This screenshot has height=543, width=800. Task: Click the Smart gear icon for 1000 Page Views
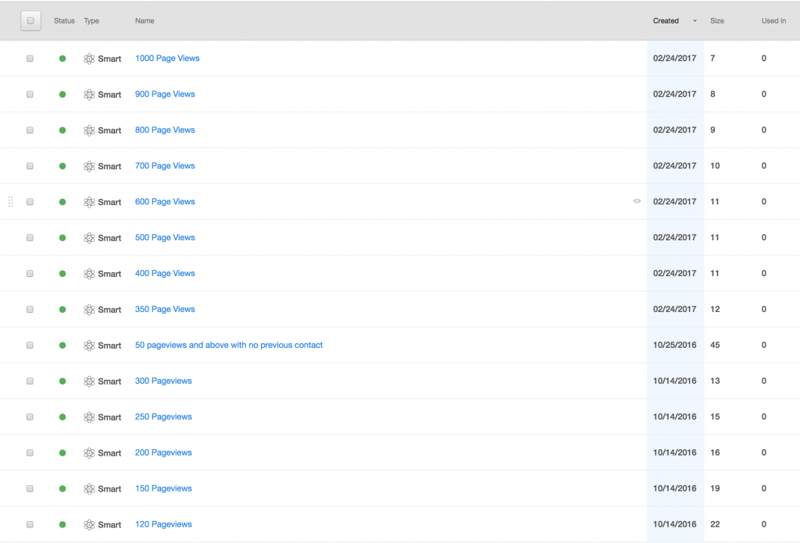tap(89, 59)
